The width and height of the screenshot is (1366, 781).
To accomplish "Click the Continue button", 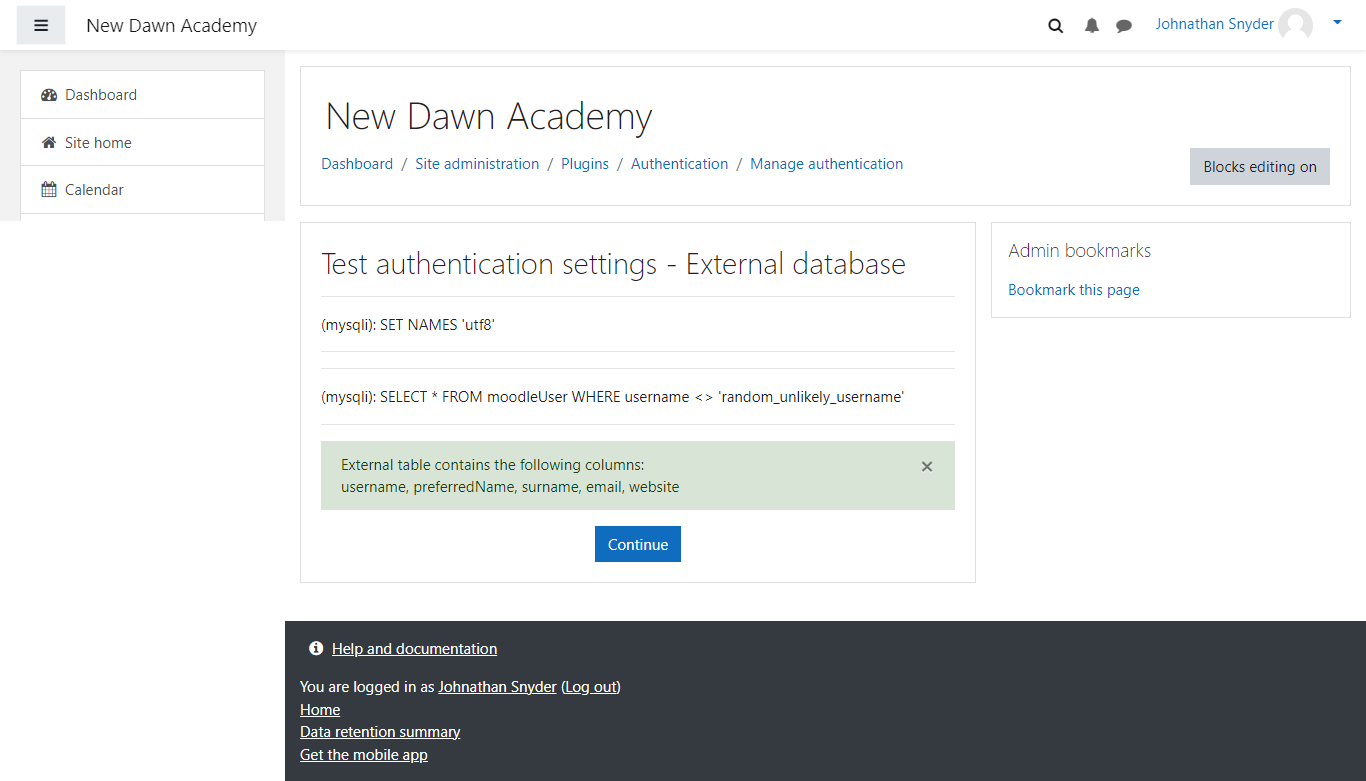I will 638,544.
